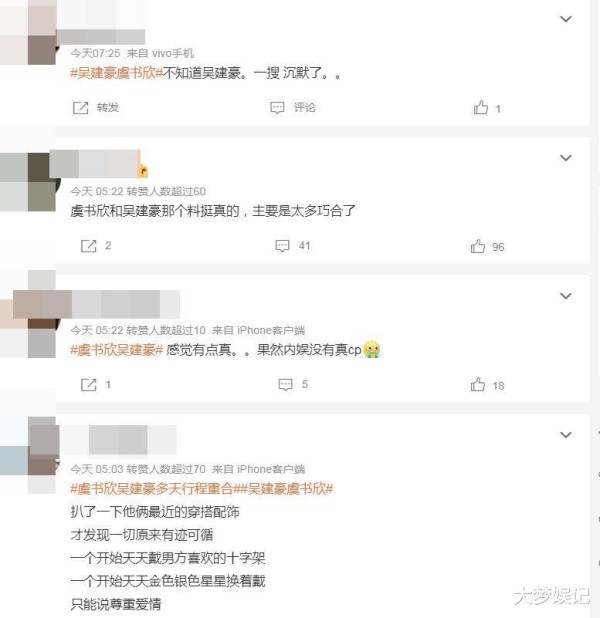This screenshot has width=600, height=618.
Task: Open the blurred username on second post
Action: pyautogui.click(x=95, y=163)
